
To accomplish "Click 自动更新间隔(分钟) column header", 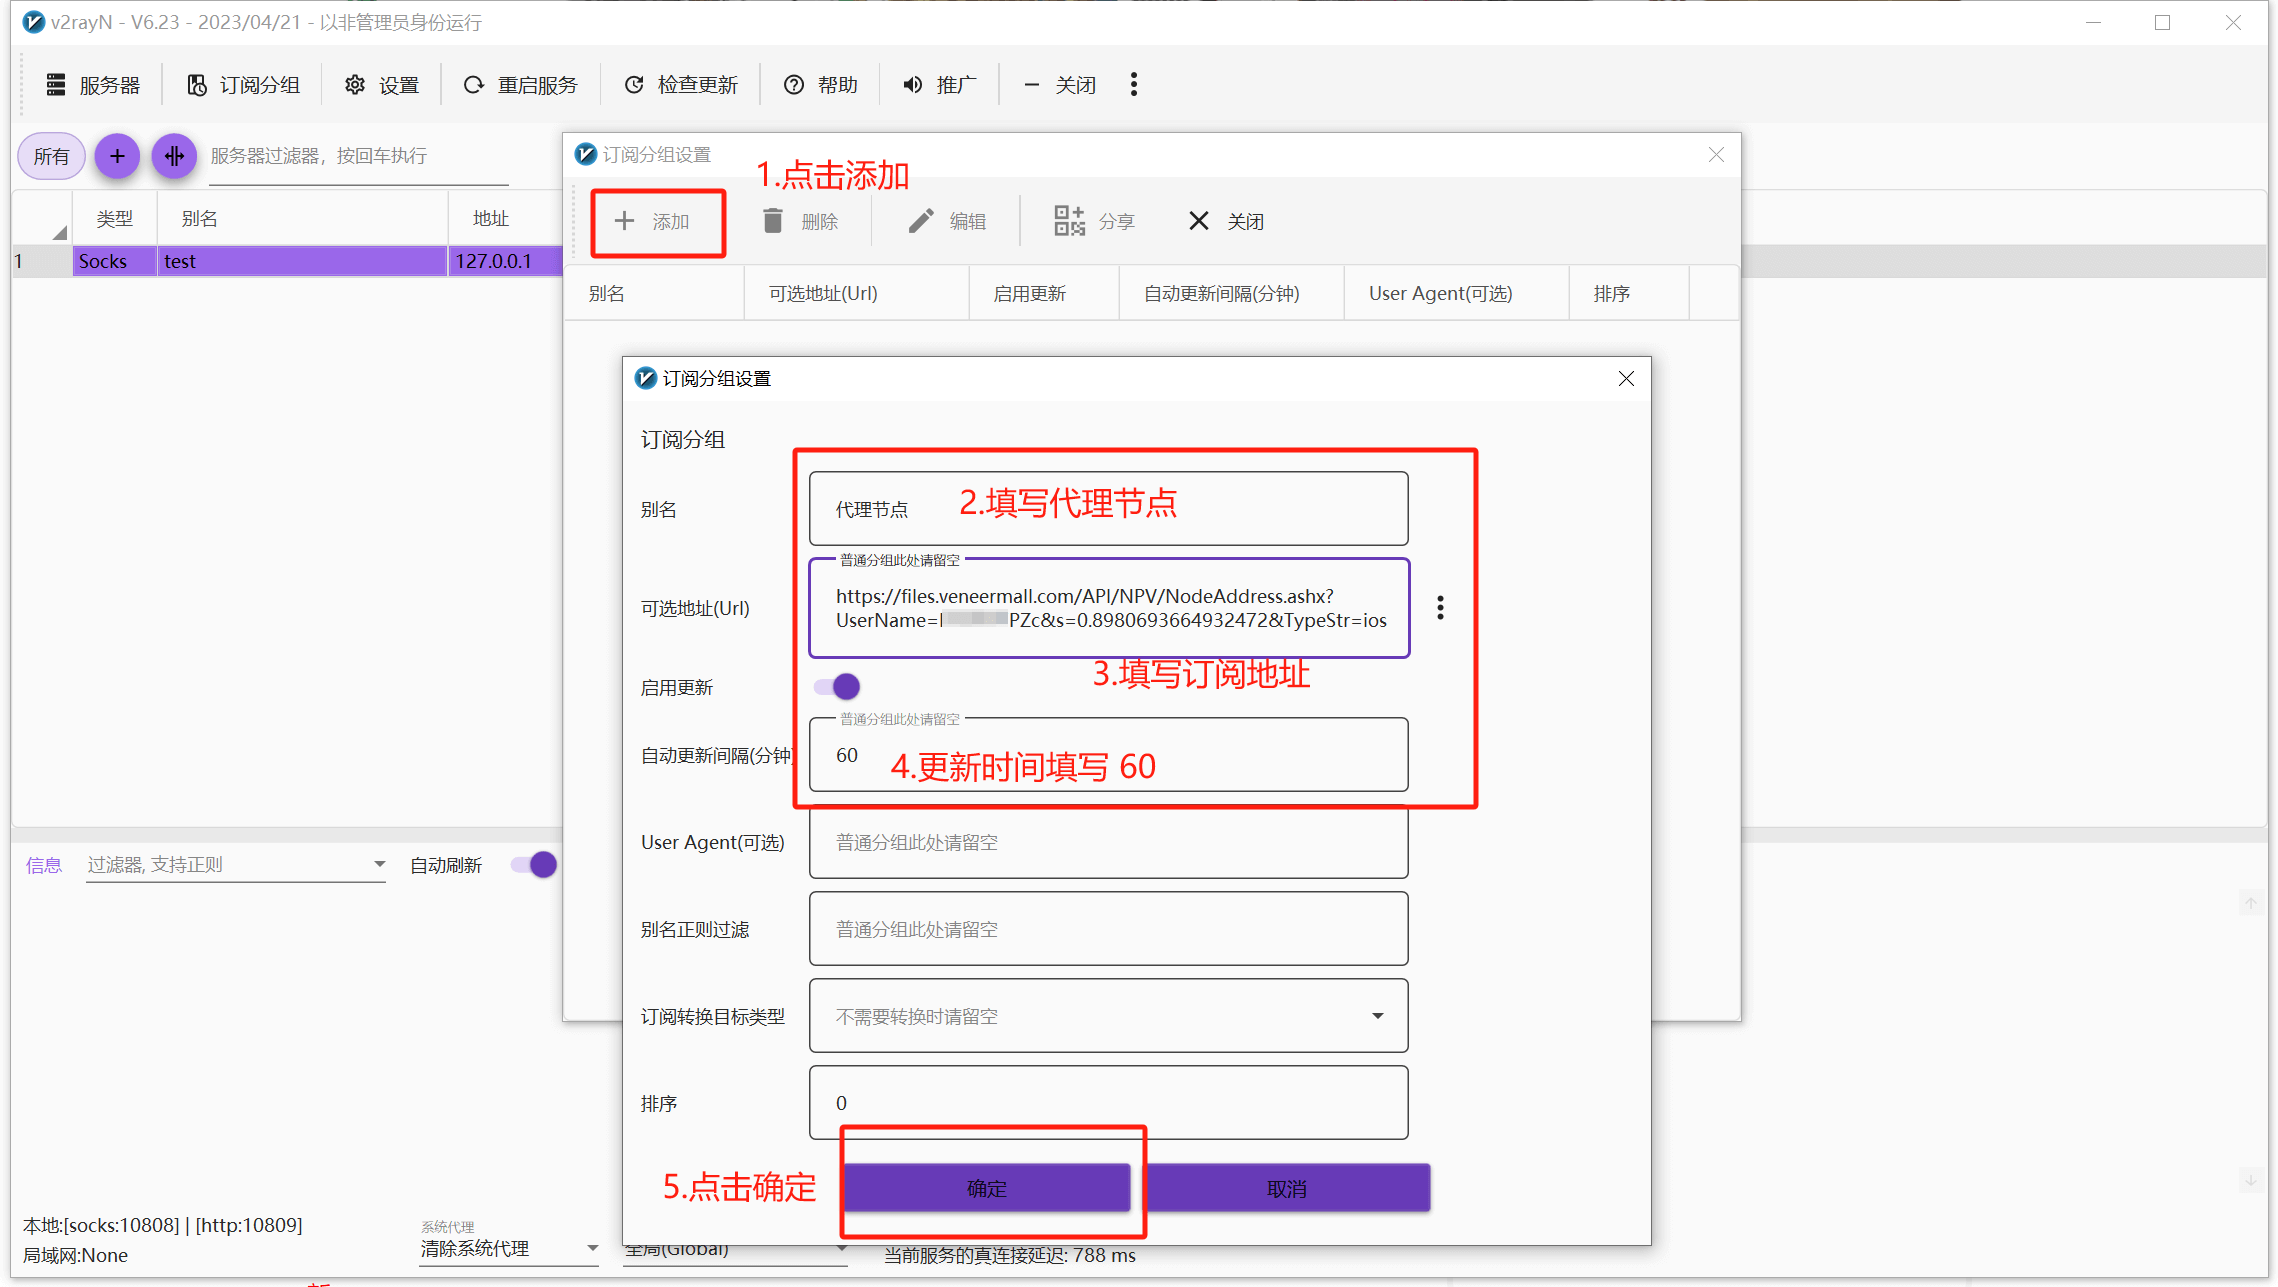I will [1231, 293].
